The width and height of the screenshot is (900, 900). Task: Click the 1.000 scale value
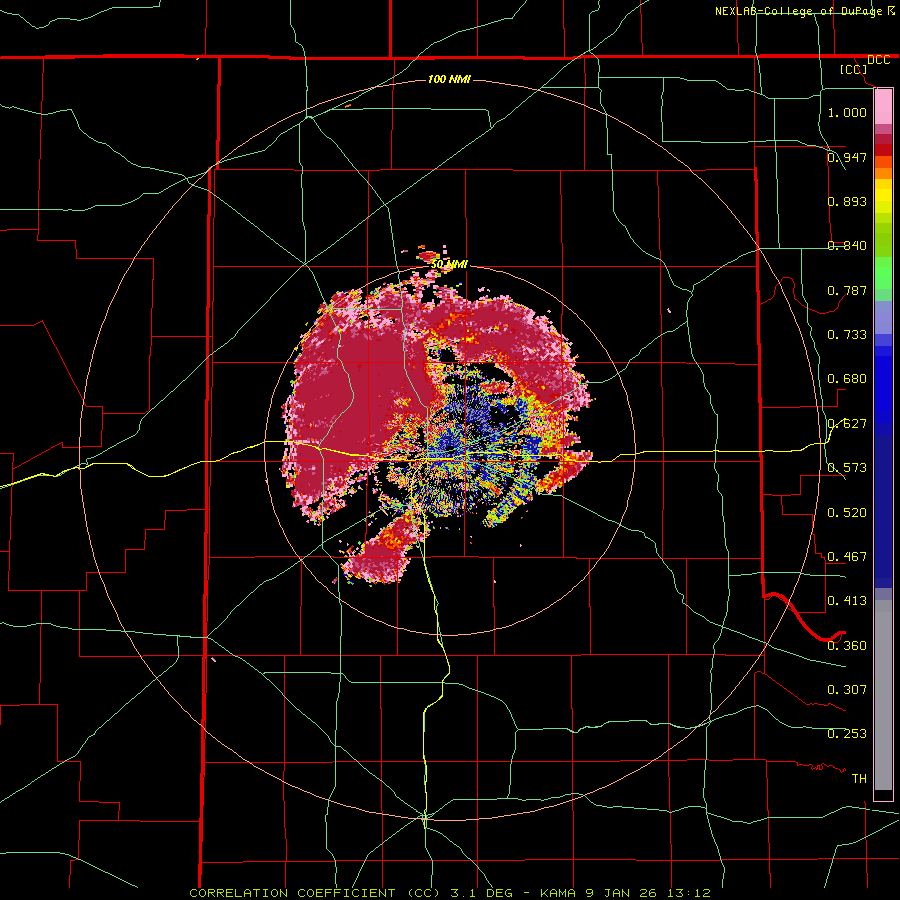click(847, 112)
